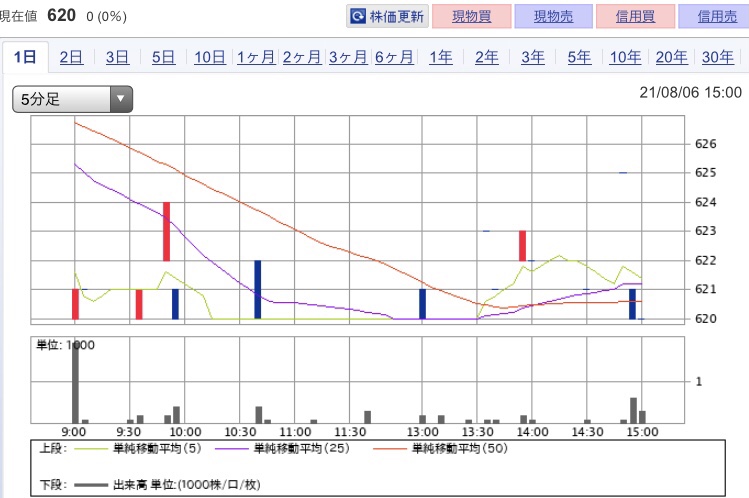Viewport: 749px width, 498px height.
Task: Click the red candlestick before 14:00
Action: (x=523, y=246)
